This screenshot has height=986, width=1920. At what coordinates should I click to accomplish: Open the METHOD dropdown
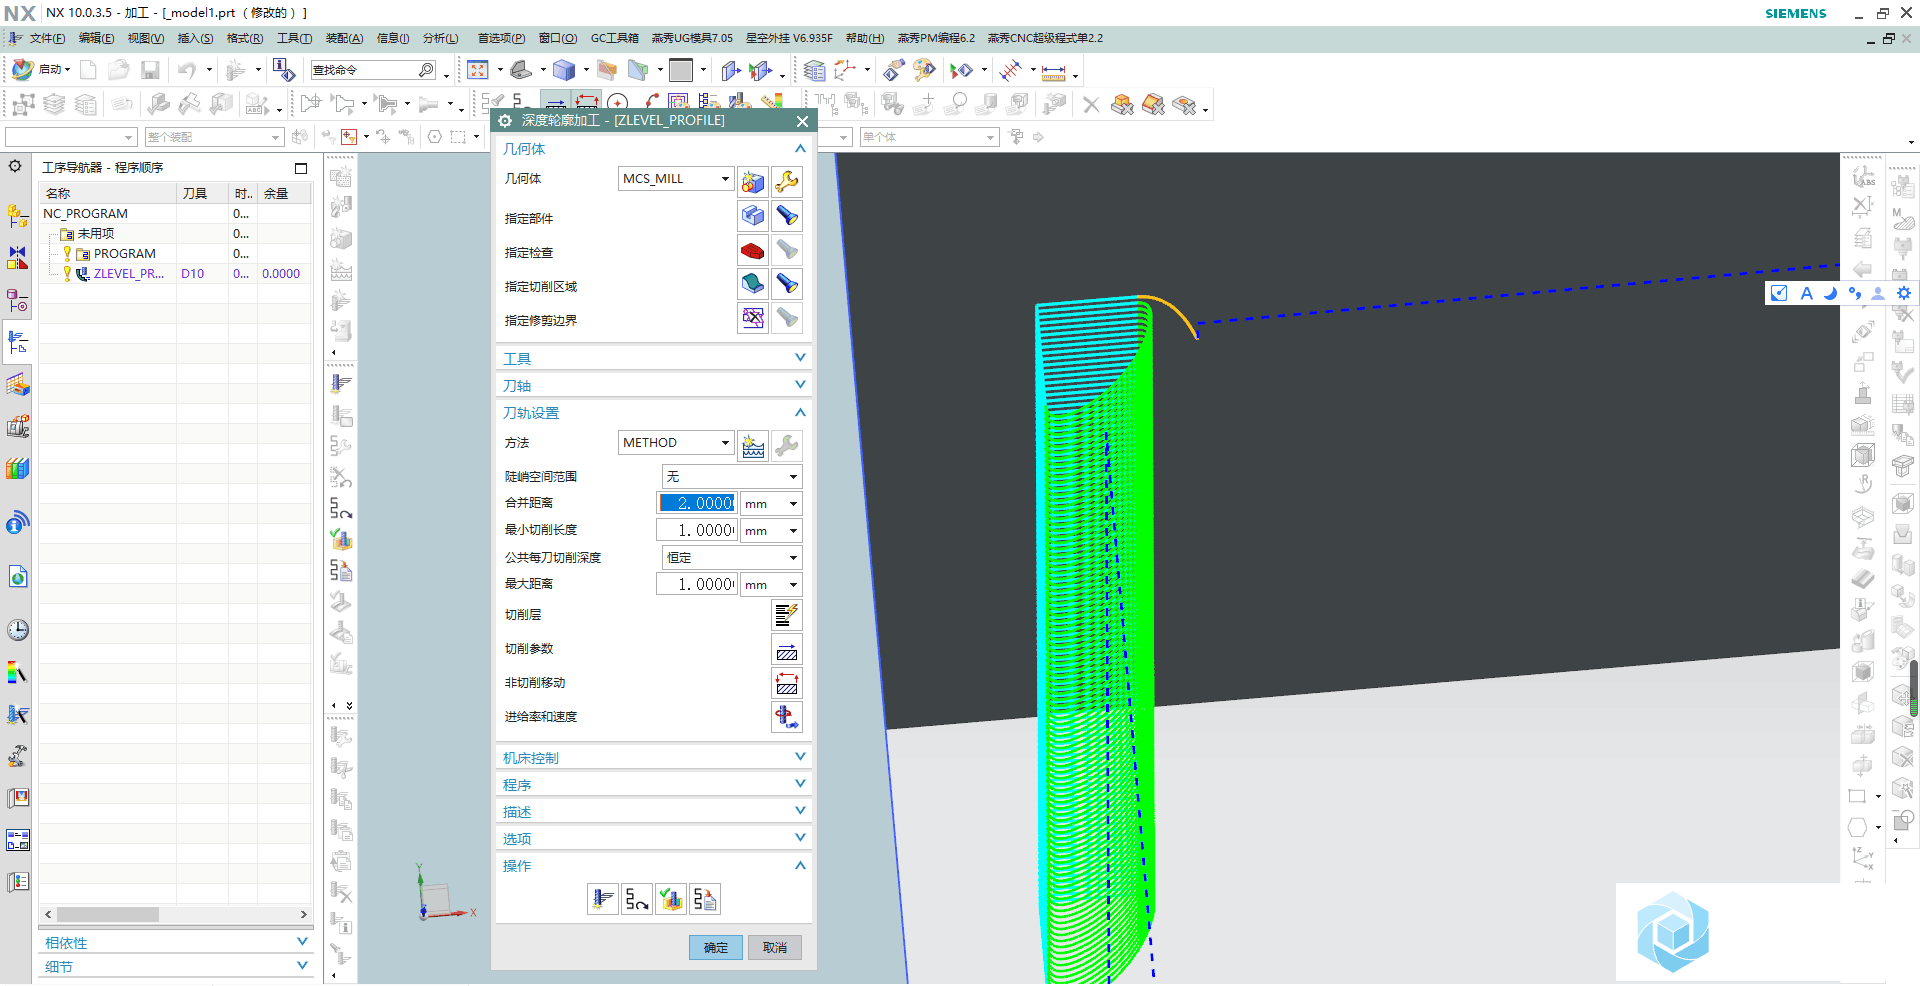[x=725, y=443]
